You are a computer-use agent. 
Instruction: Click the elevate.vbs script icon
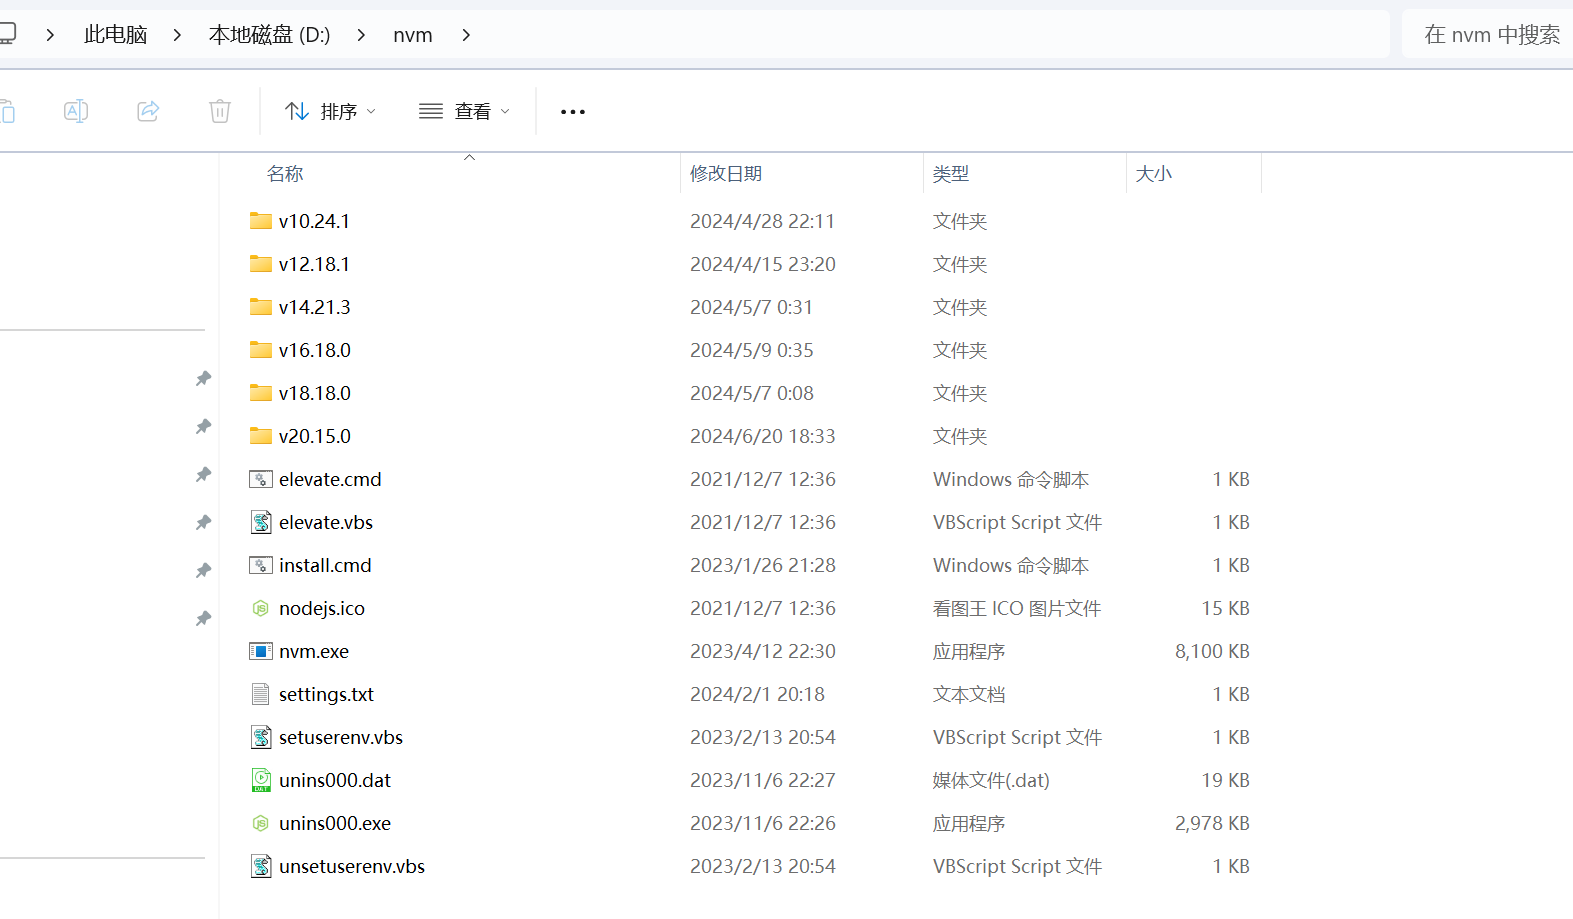261,522
